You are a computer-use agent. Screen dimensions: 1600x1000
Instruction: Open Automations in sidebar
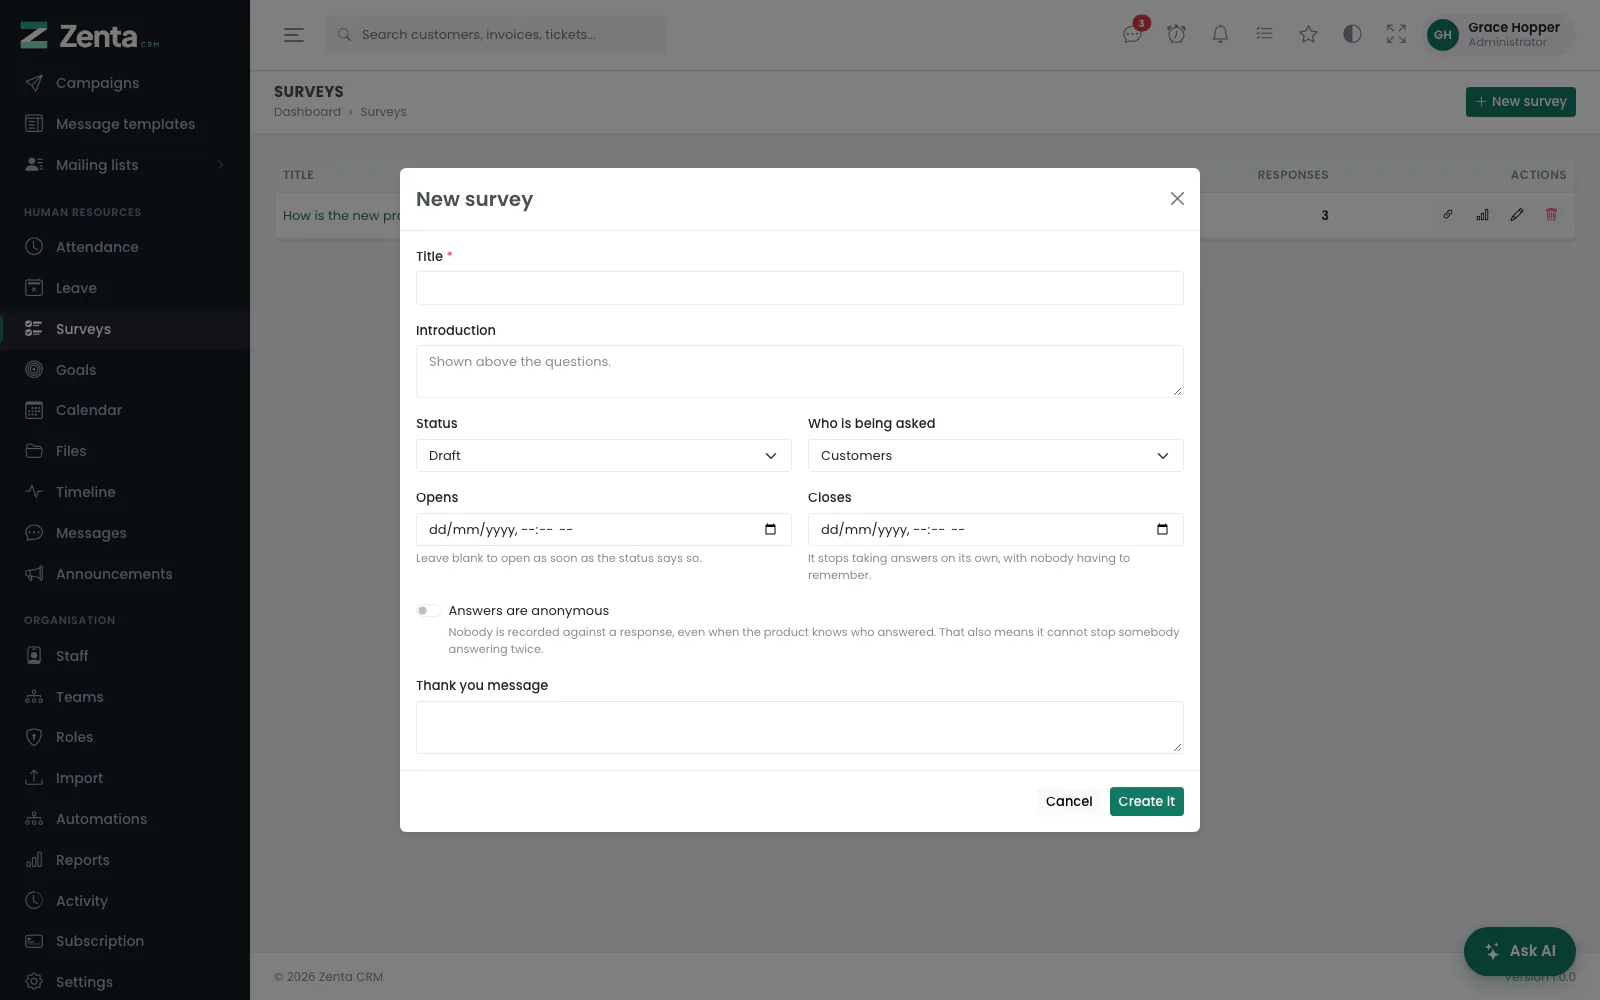click(125, 819)
